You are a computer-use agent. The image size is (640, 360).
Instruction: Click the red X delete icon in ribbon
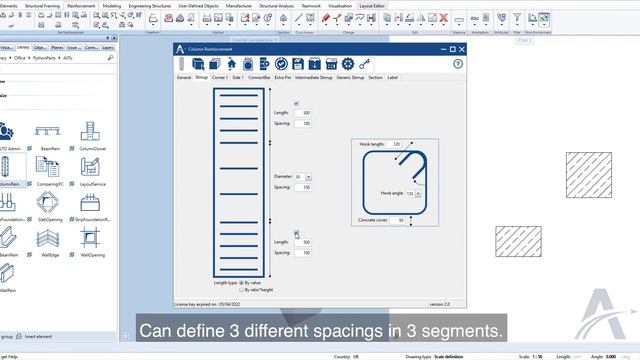tap(444, 18)
